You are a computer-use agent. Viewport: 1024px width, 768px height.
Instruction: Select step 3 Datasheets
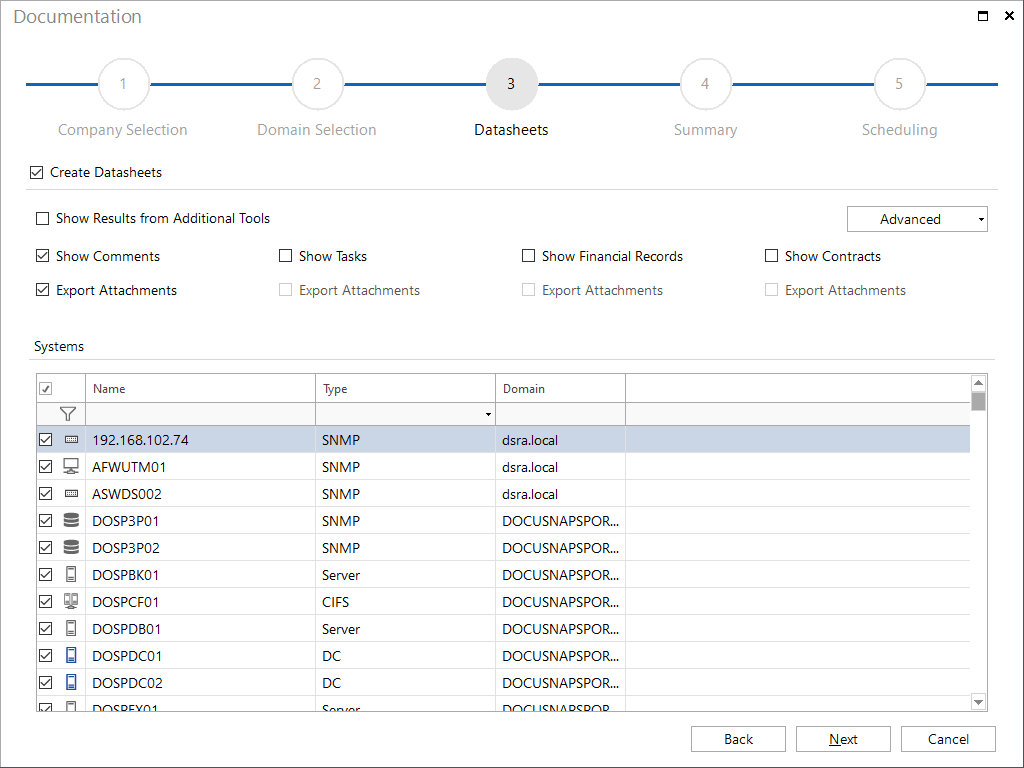[511, 84]
